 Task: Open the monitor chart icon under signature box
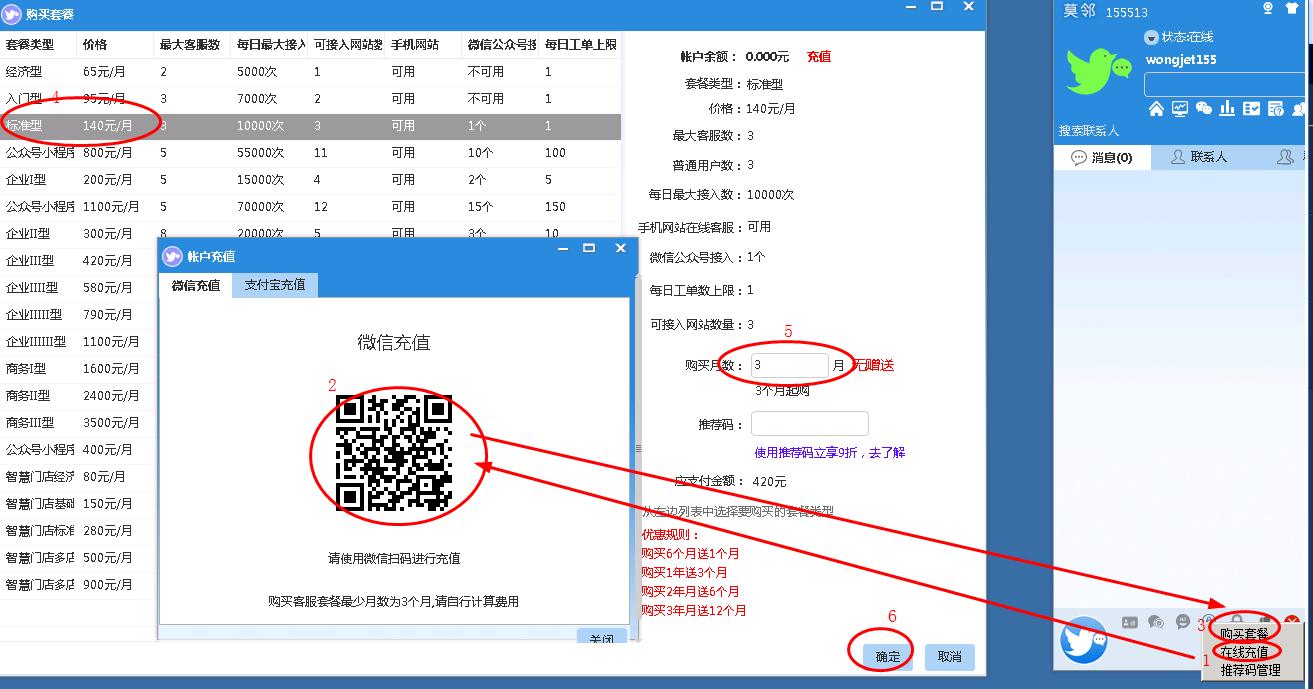(1180, 109)
